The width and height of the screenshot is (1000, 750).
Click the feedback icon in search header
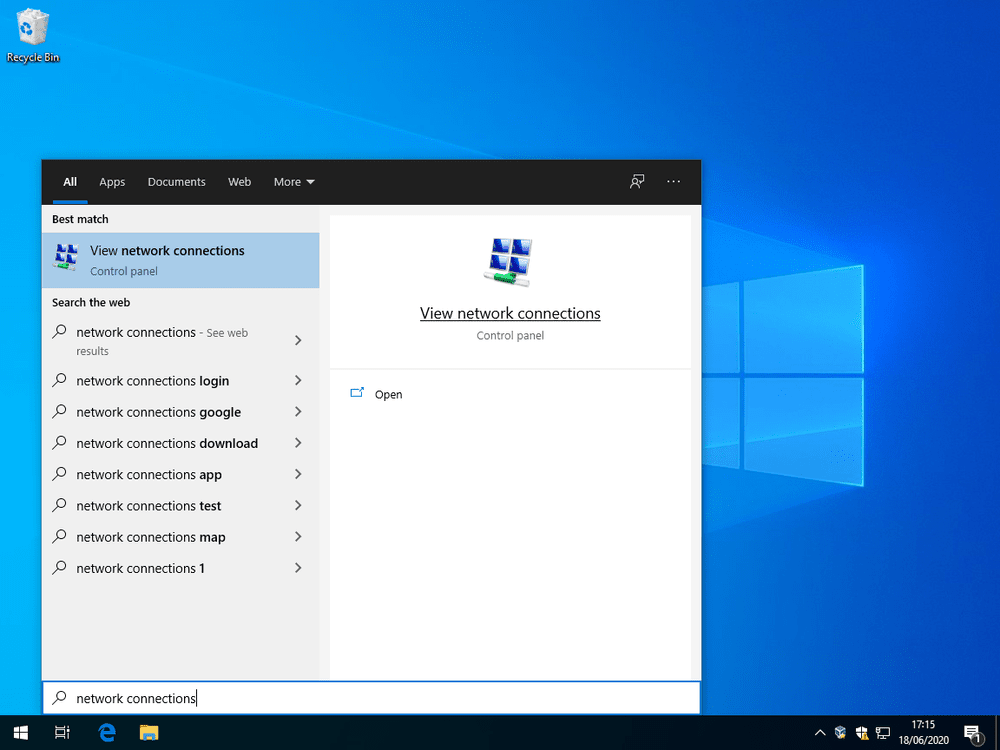pyautogui.click(x=636, y=182)
